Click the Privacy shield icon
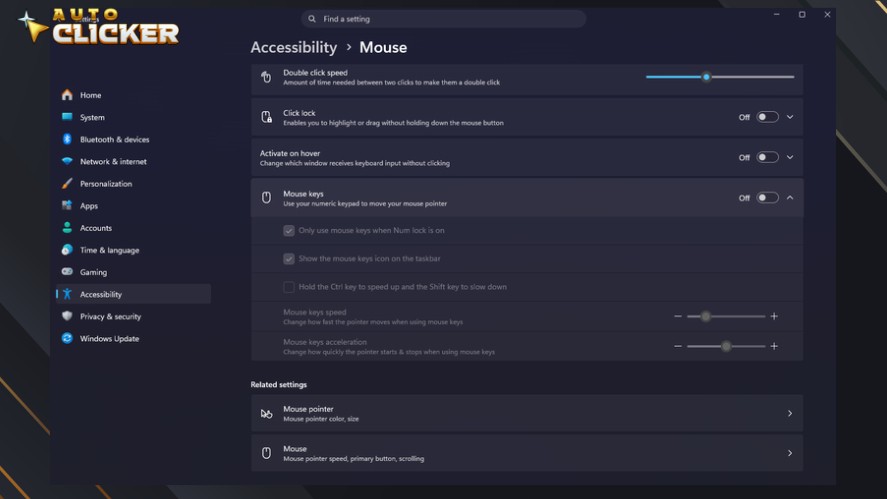The image size is (887, 499). click(x=67, y=316)
